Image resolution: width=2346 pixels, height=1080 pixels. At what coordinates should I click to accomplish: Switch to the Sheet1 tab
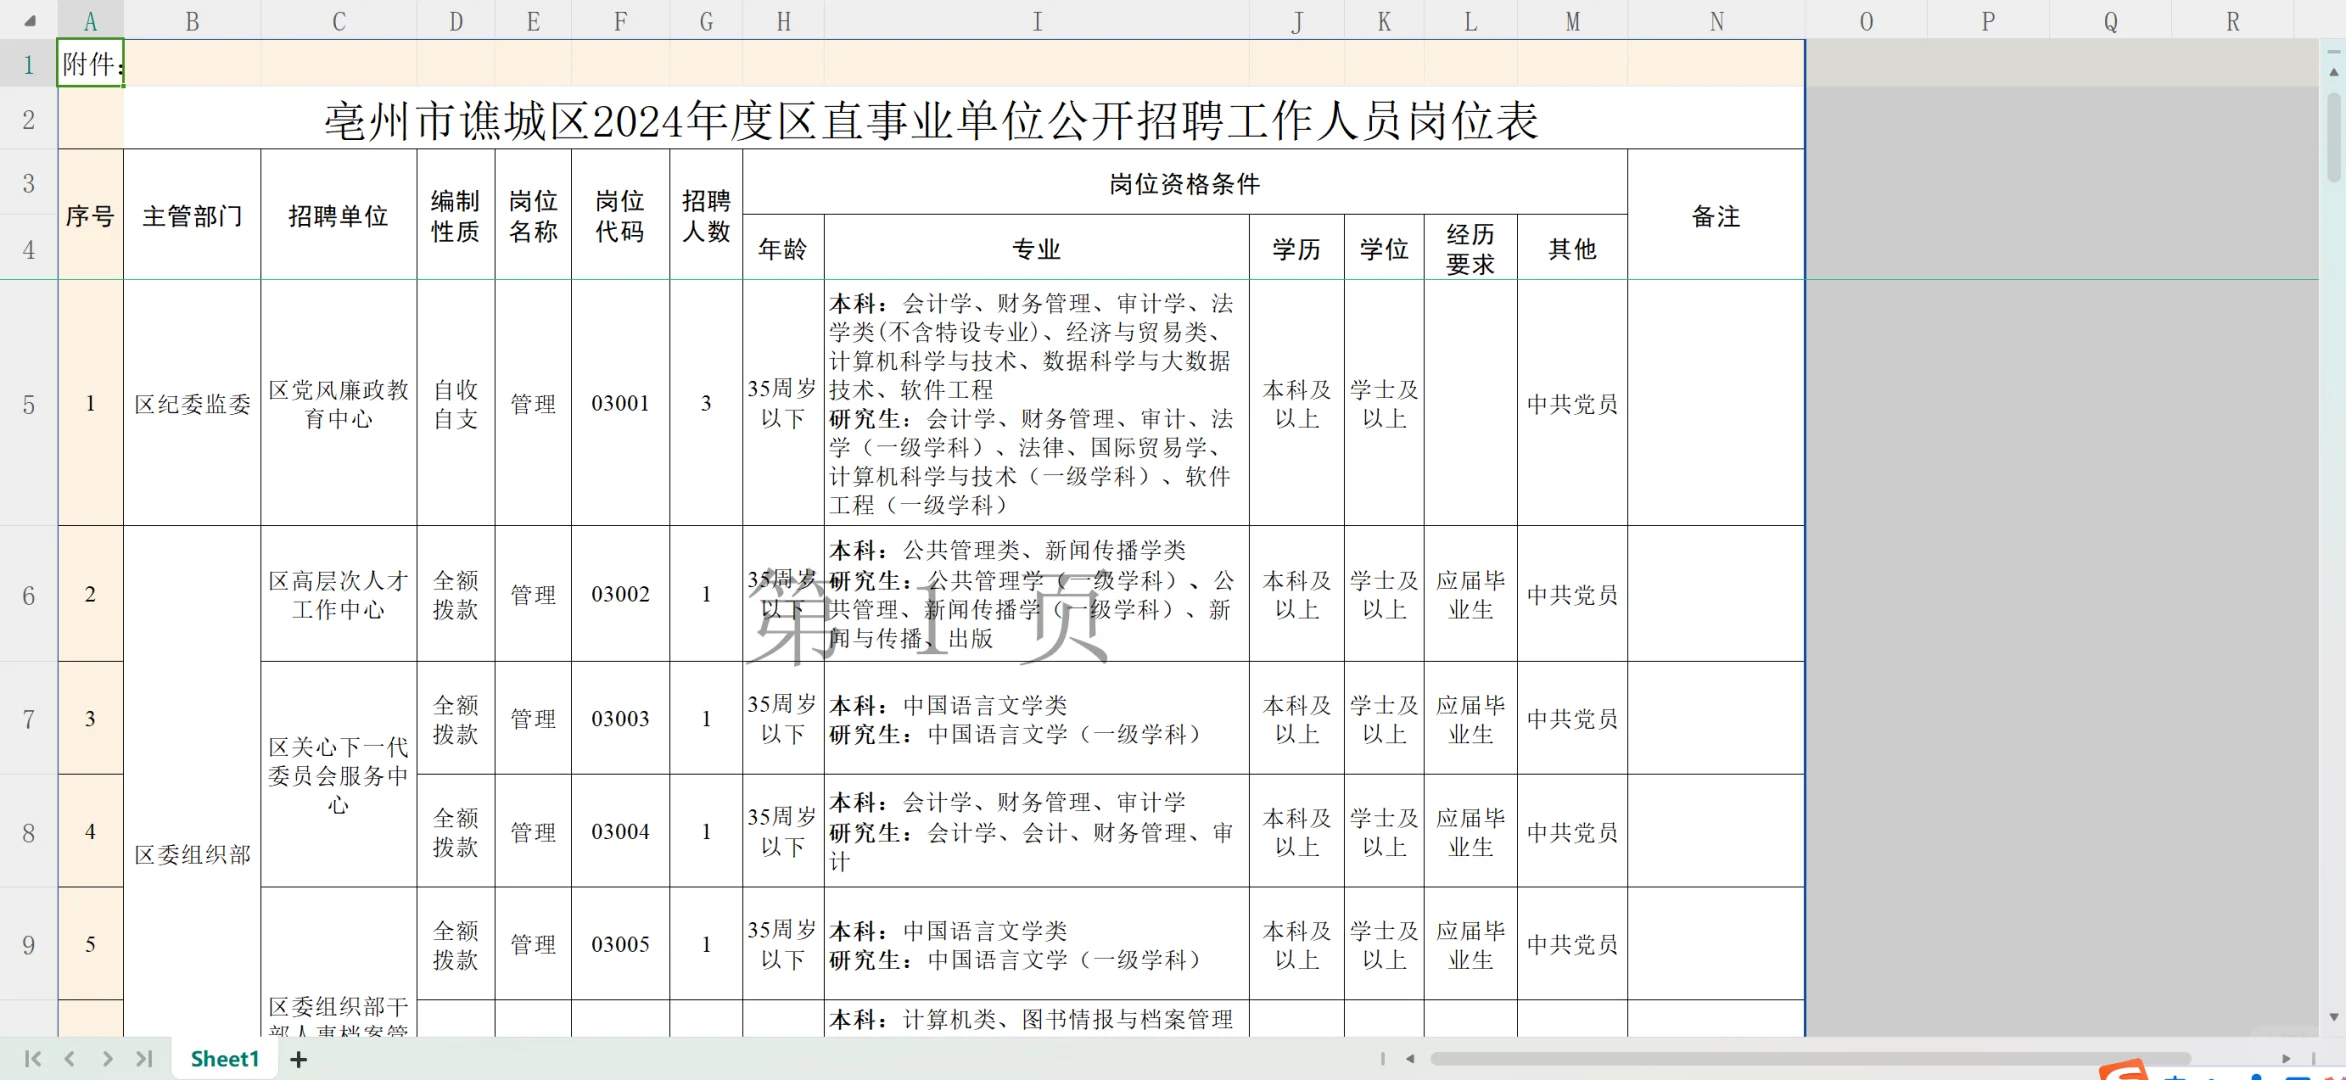tap(224, 1058)
